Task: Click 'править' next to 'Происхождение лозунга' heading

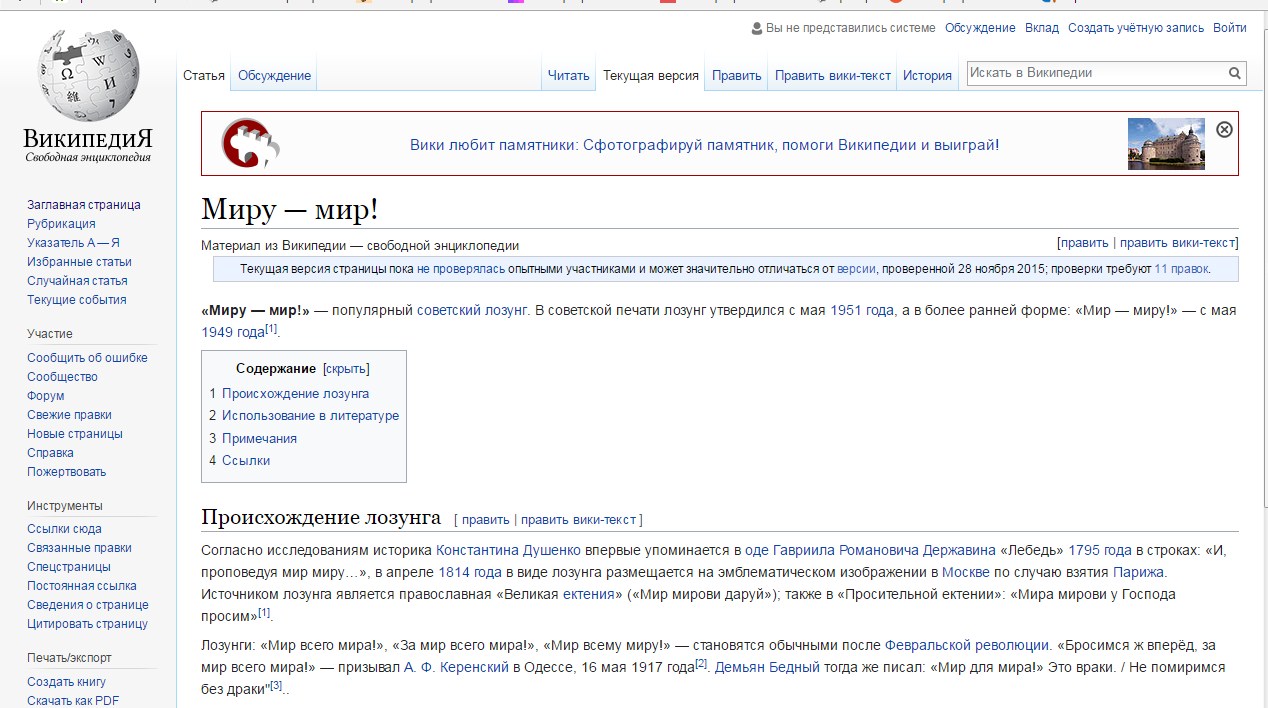Action: [486, 520]
